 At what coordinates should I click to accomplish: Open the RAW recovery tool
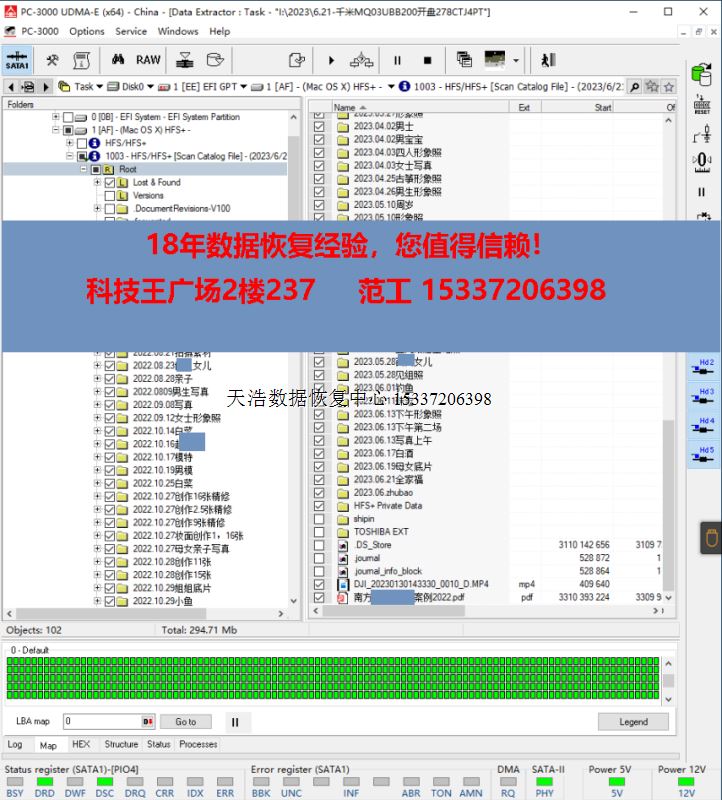148,60
